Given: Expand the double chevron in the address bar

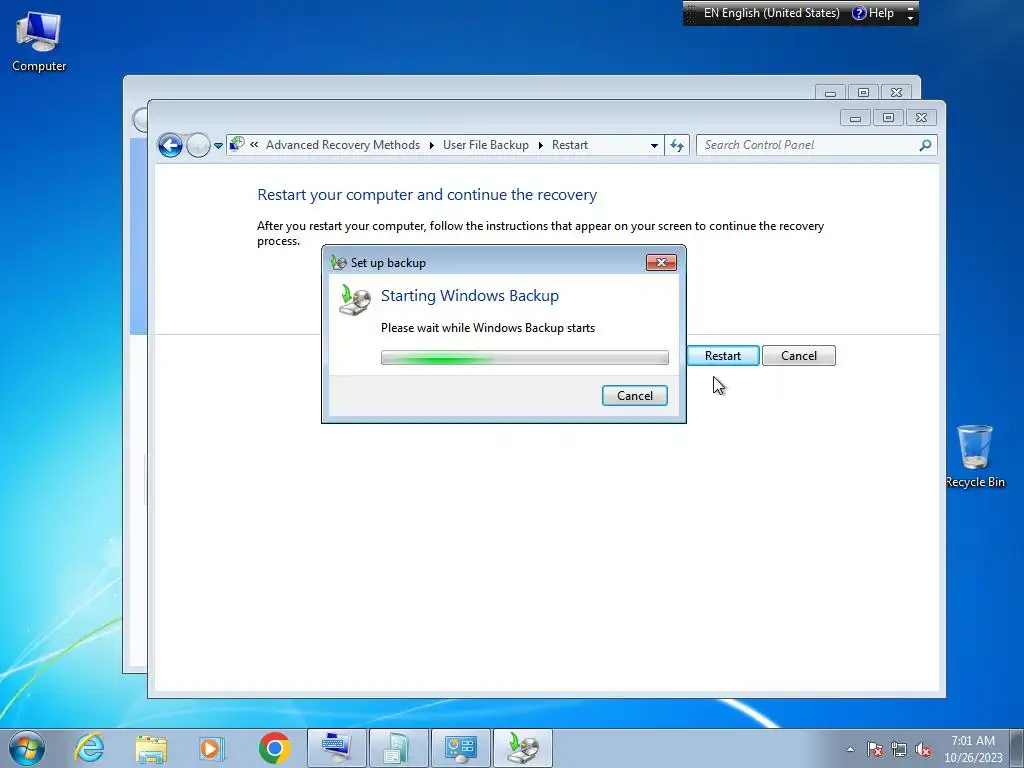Looking at the screenshot, I should point(254,144).
